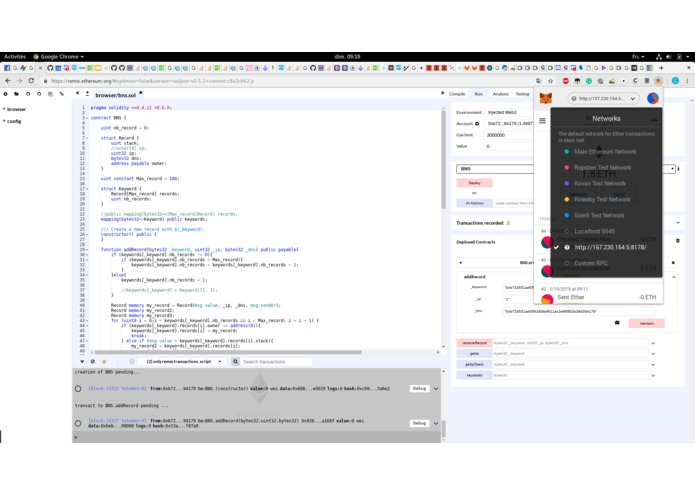
Task: Clear the Remix console
Action: click(93, 362)
